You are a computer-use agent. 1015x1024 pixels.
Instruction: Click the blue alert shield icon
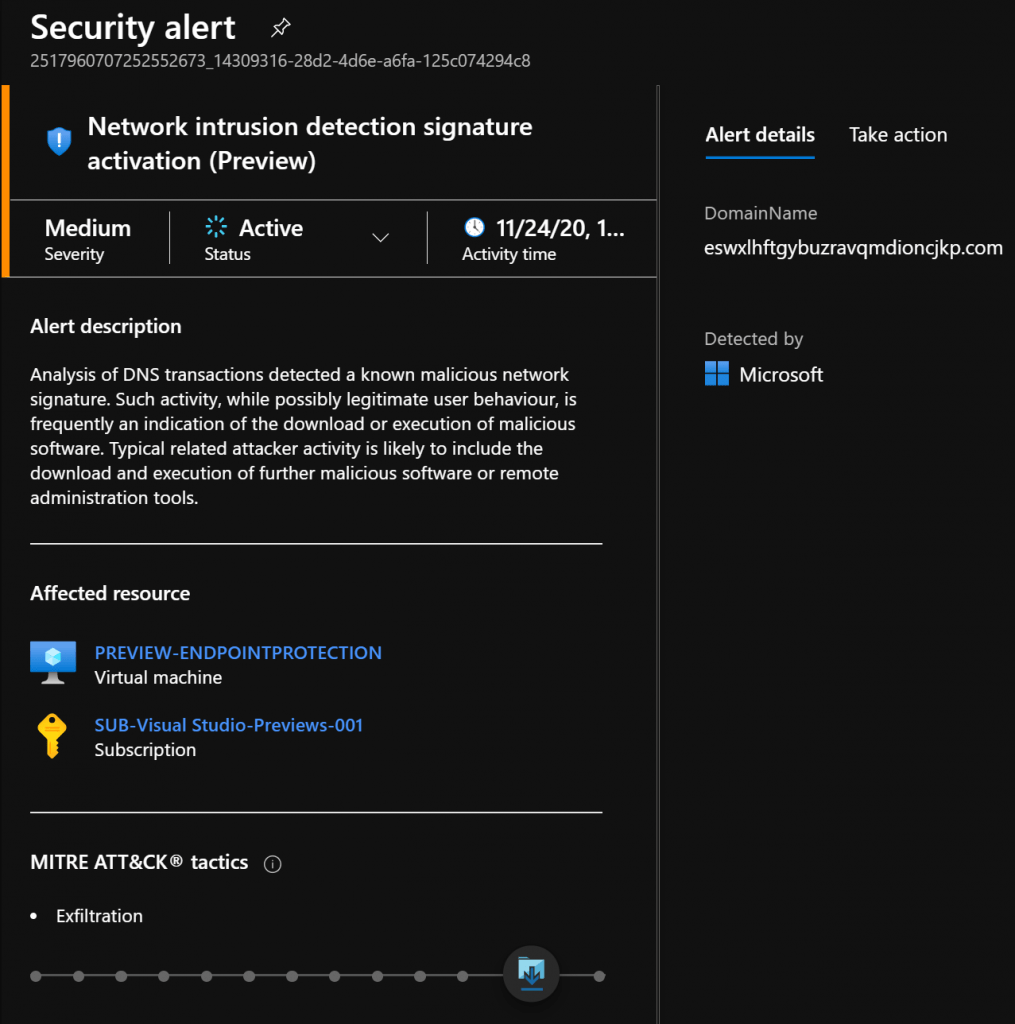click(59, 141)
